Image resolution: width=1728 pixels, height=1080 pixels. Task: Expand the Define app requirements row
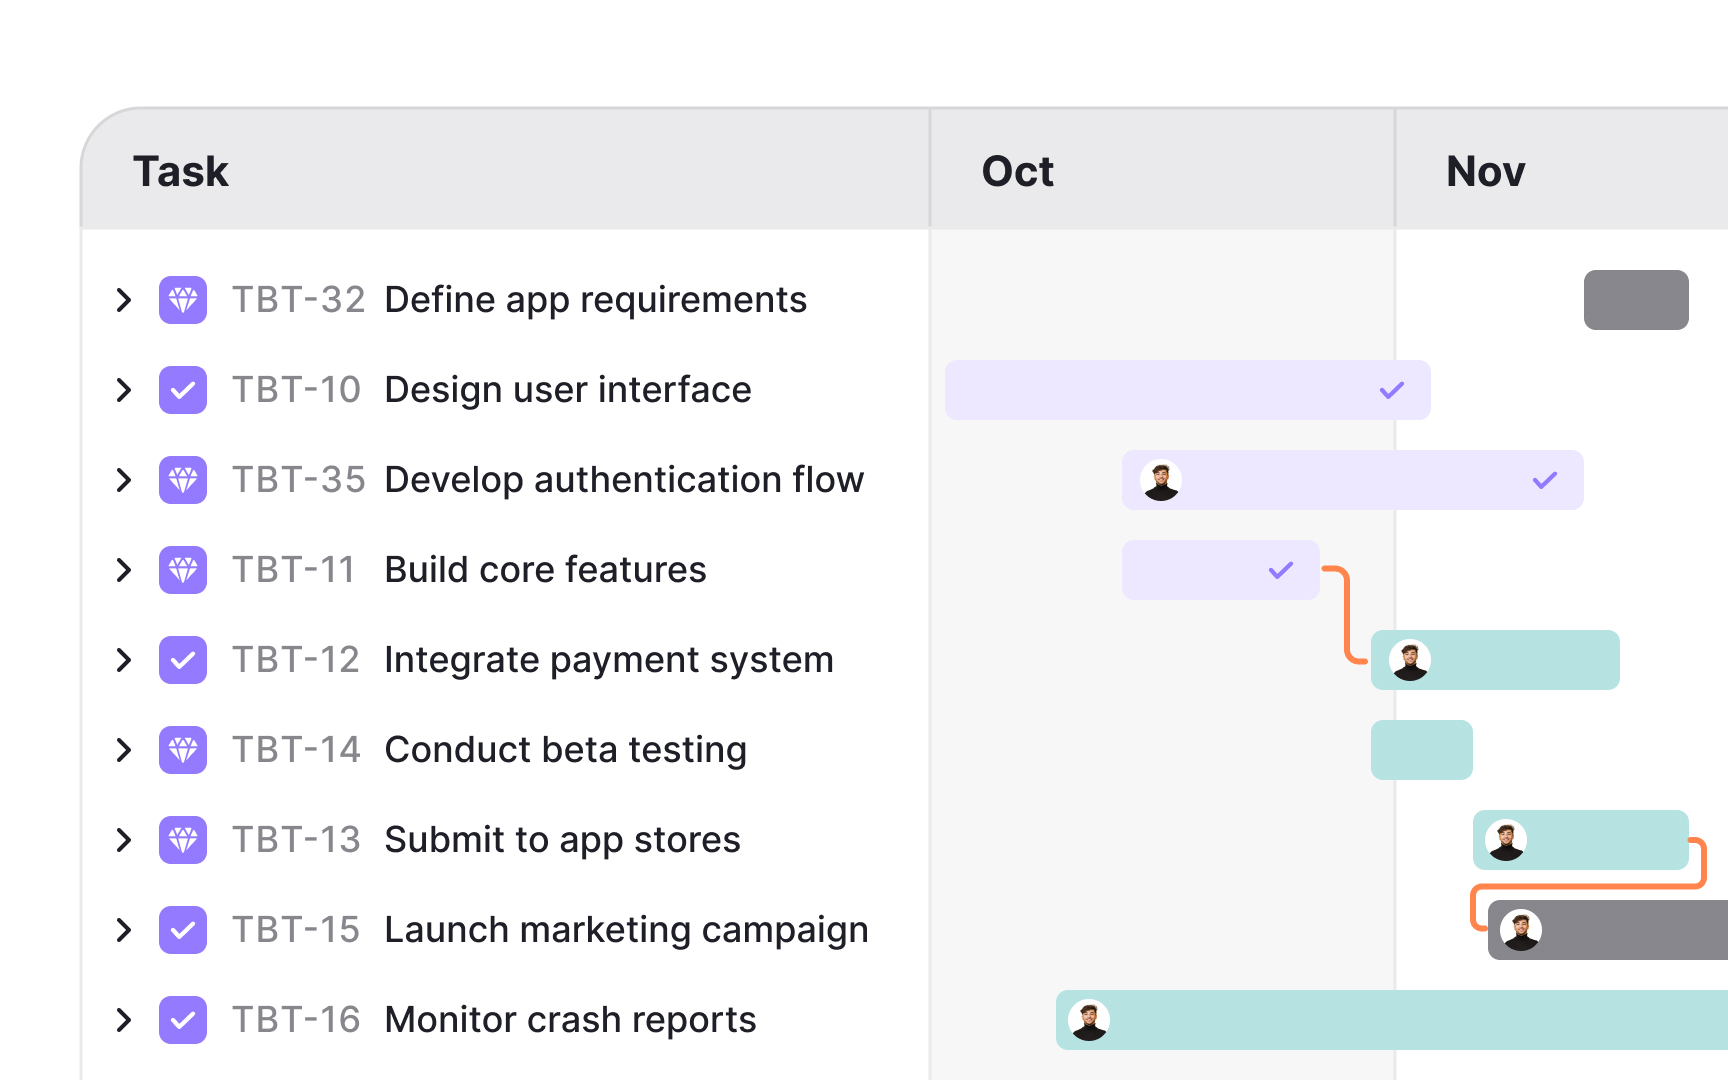(x=123, y=299)
